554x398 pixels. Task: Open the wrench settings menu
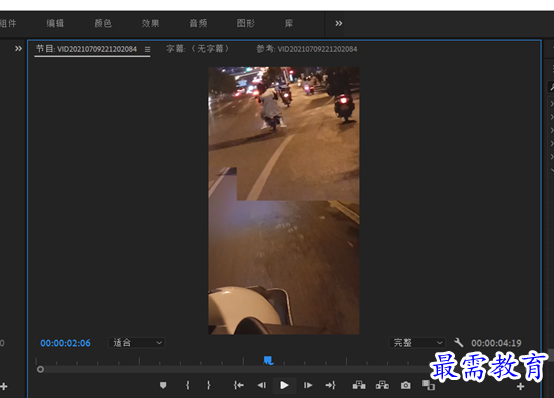click(458, 342)
